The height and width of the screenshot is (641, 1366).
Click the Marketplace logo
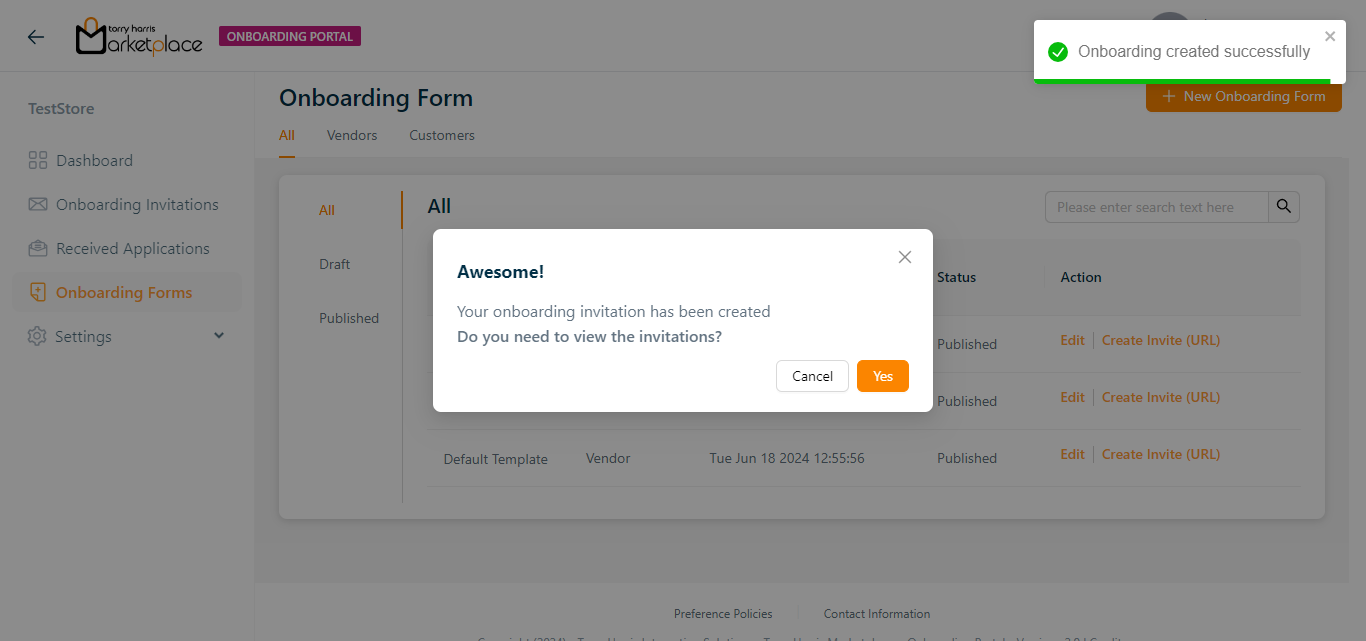[139, 37]
